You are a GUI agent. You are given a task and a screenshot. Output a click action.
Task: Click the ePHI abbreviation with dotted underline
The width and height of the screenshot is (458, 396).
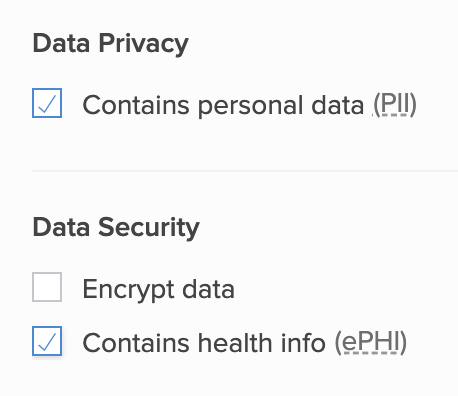pos(370,343)
